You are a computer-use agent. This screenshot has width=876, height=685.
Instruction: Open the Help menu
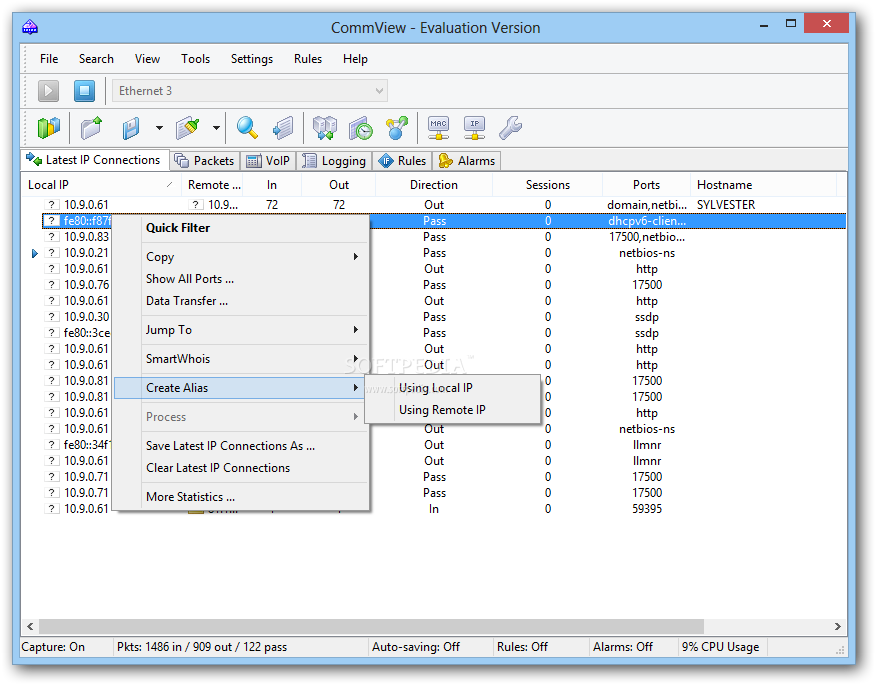point(355,59)
